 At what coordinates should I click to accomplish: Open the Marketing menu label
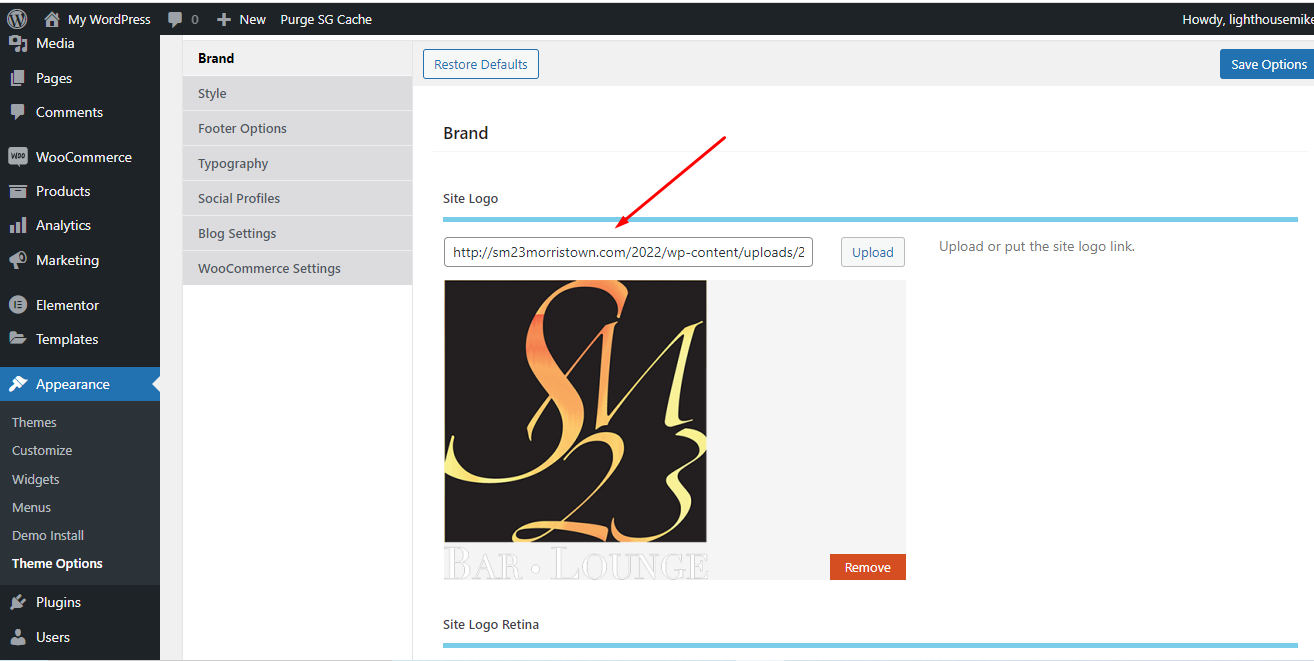click(67, 260)
